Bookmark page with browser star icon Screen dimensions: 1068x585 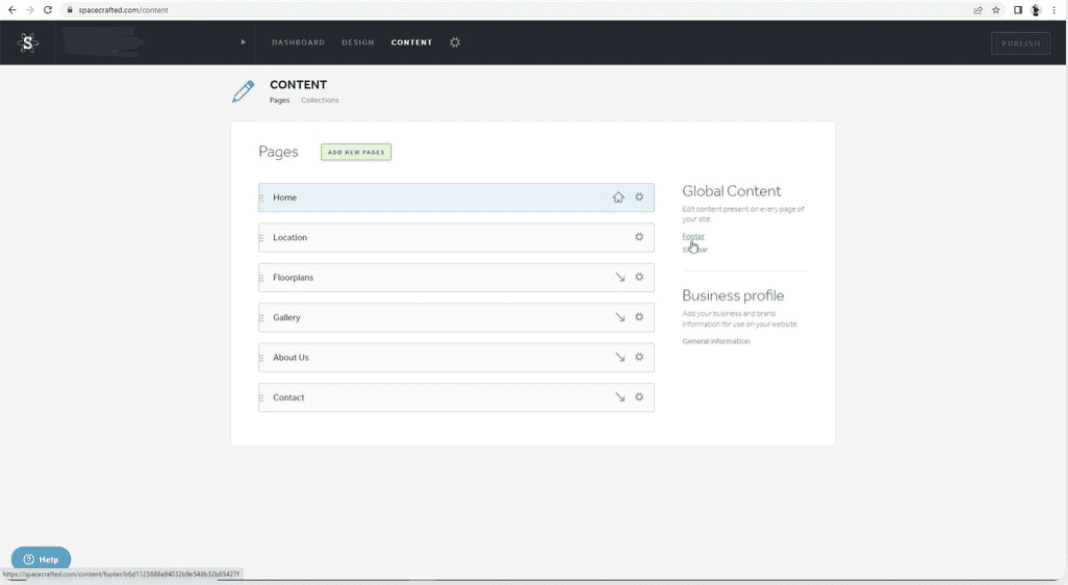point(996,10)
